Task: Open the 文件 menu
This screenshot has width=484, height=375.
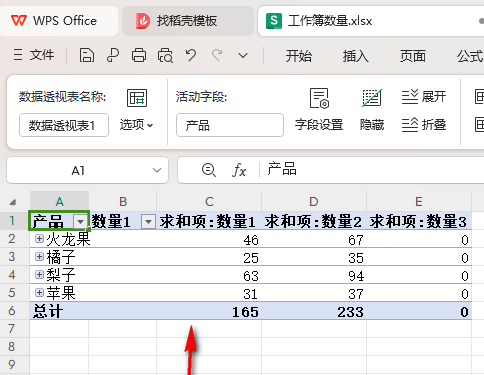Action: [34, 55]
